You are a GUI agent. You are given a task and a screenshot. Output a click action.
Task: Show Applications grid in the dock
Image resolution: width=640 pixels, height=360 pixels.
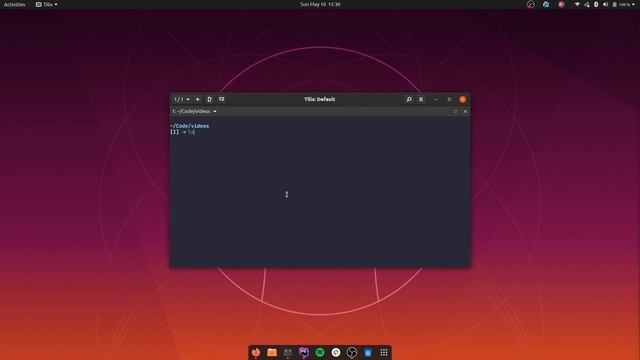click(x=384, y=352)
